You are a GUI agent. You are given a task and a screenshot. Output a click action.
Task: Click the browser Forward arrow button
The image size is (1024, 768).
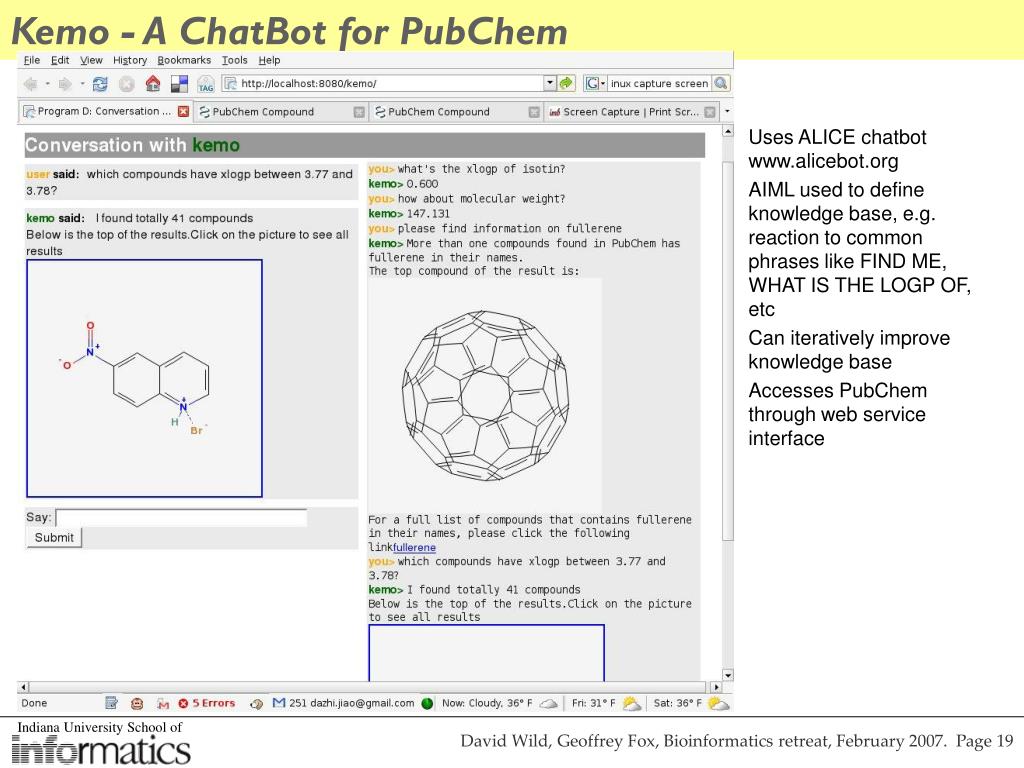pos(65,84)
